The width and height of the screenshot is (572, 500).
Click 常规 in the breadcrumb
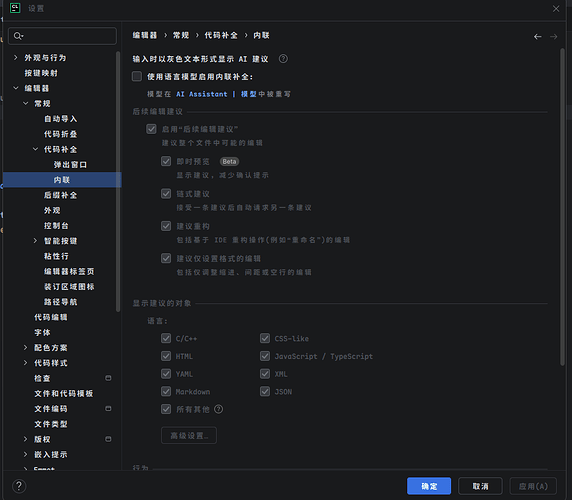(x=181, y=35)
